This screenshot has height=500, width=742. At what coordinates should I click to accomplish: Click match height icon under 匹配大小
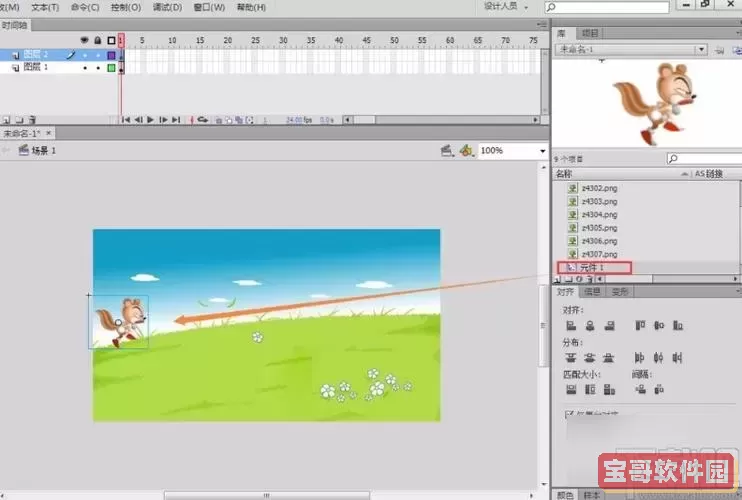click(590, 389)
